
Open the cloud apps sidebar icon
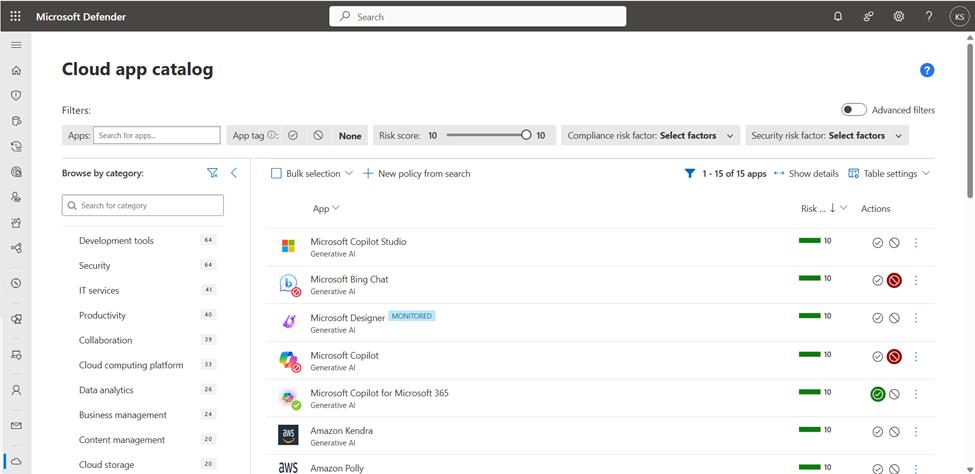(x=16, y=462)
